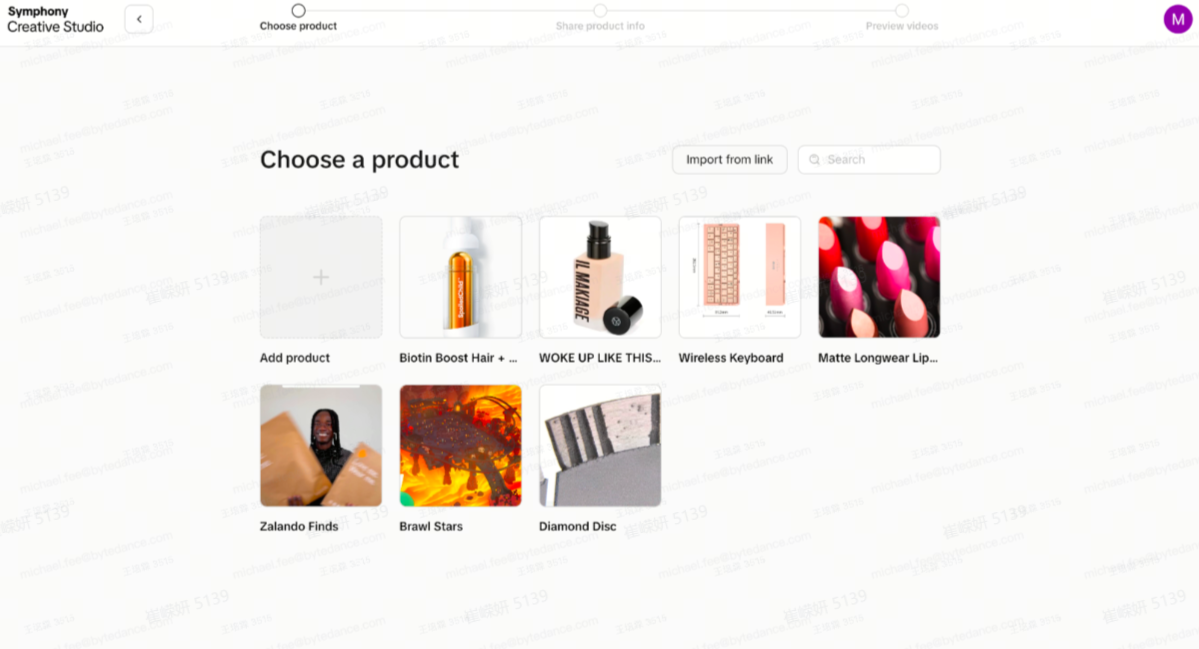Screen dimensions: 1199x649
Task: Pick the Zalando Finds product image
Action: 321,446
